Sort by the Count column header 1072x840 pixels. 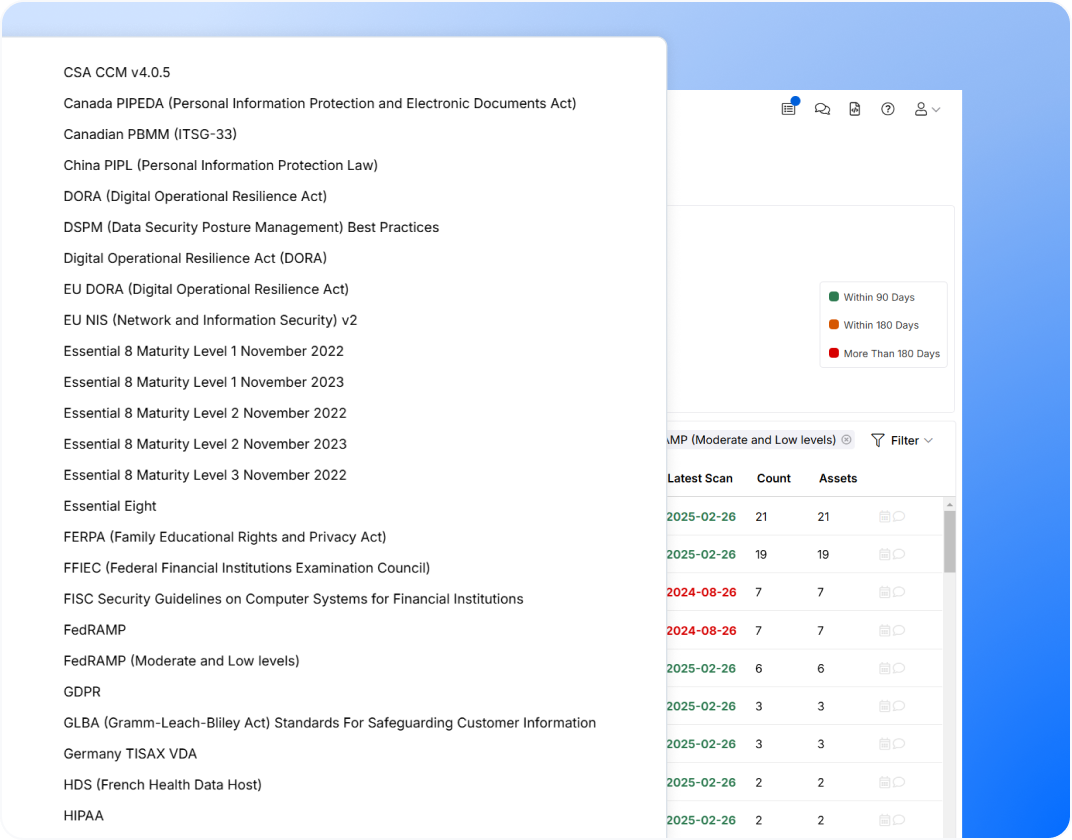773,478
